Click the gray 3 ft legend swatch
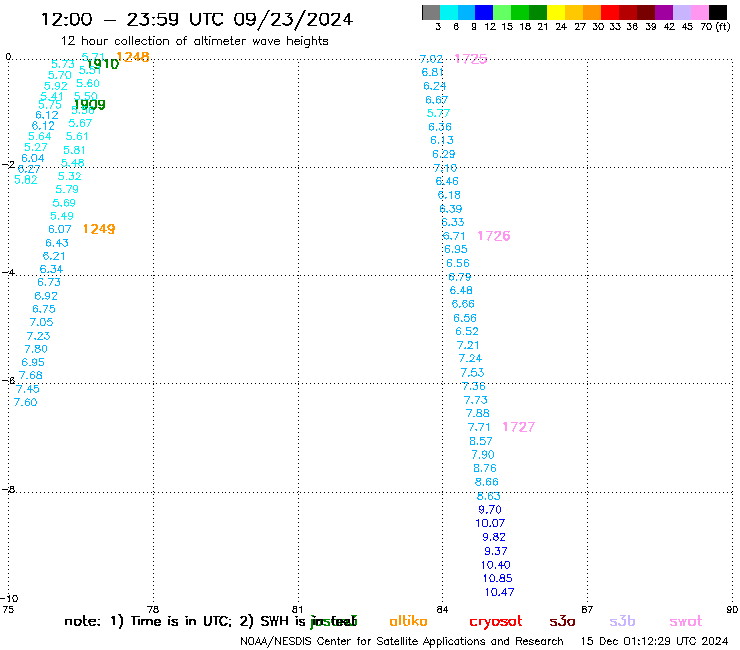740x650 pixels. click(431, 12)
